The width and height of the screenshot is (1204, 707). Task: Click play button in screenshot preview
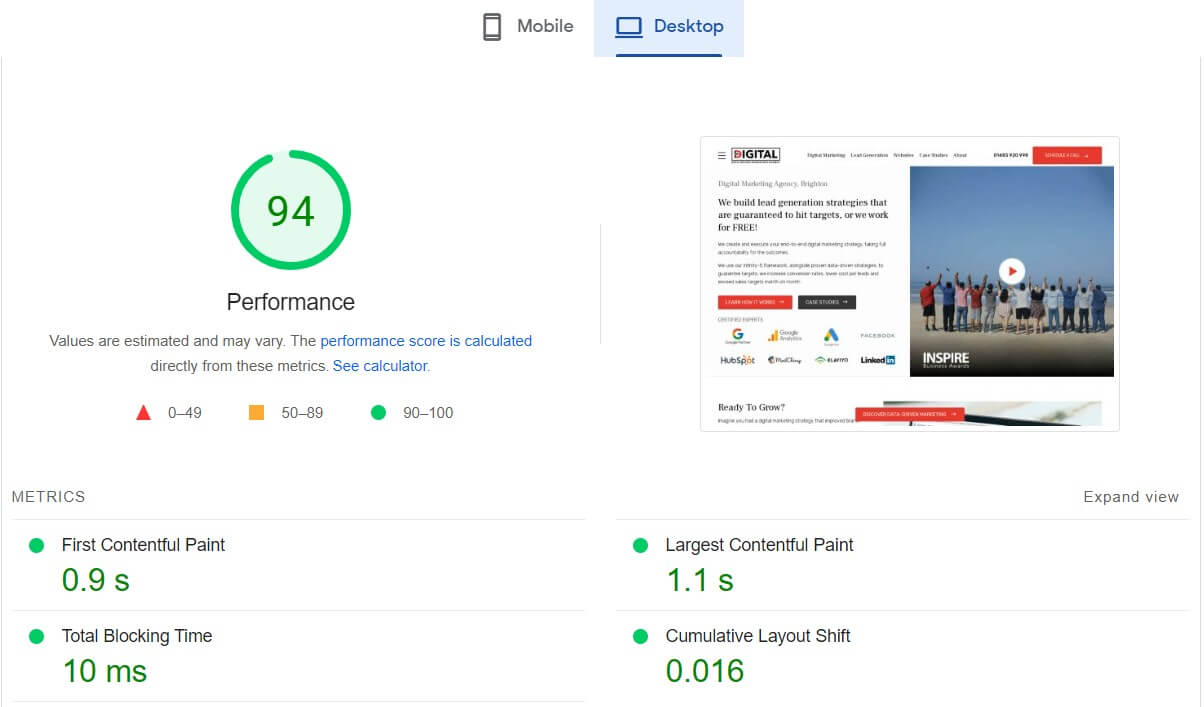pos(1012,271)
